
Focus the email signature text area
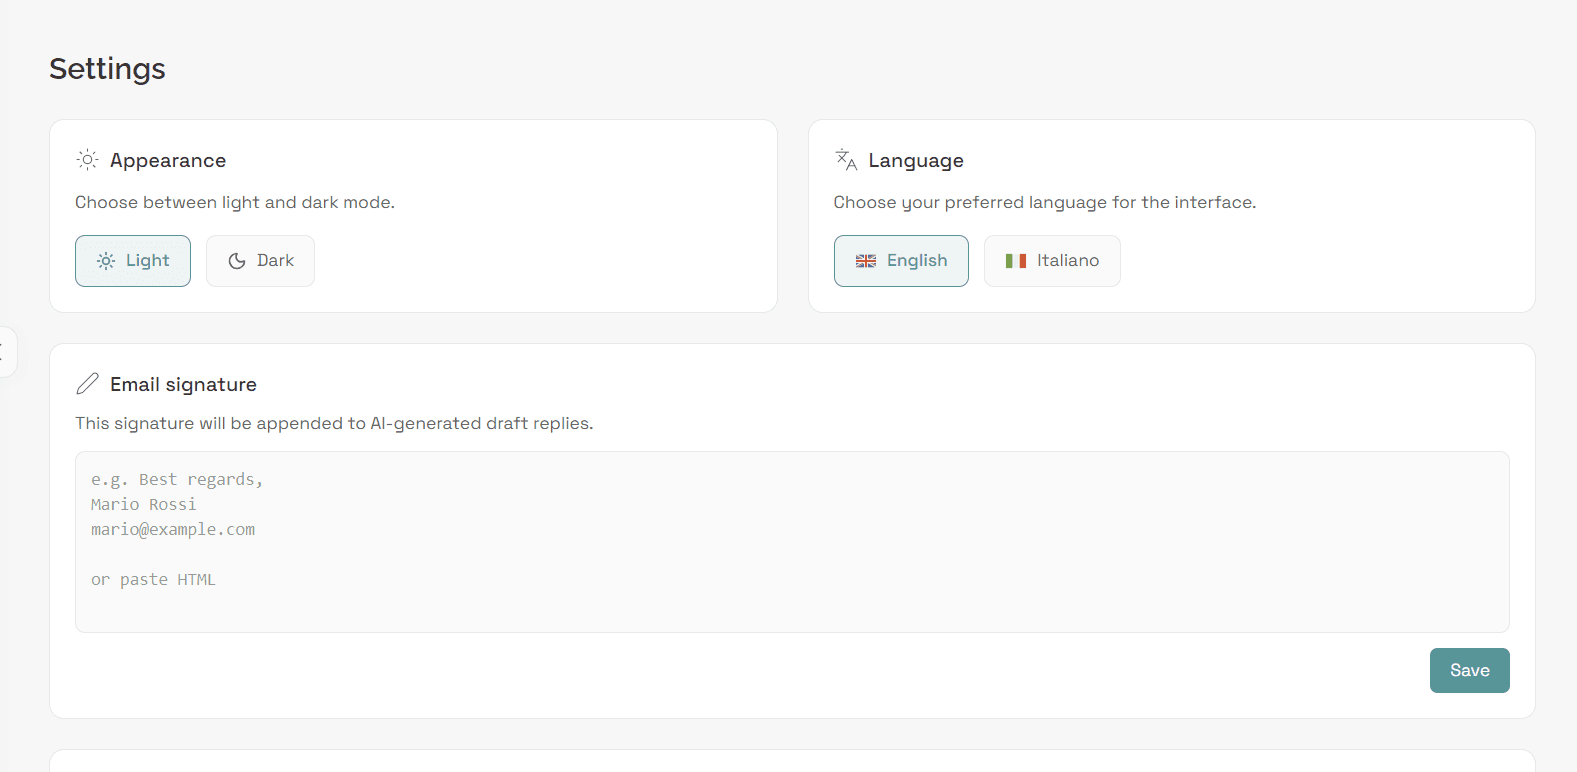coord(792,542)
